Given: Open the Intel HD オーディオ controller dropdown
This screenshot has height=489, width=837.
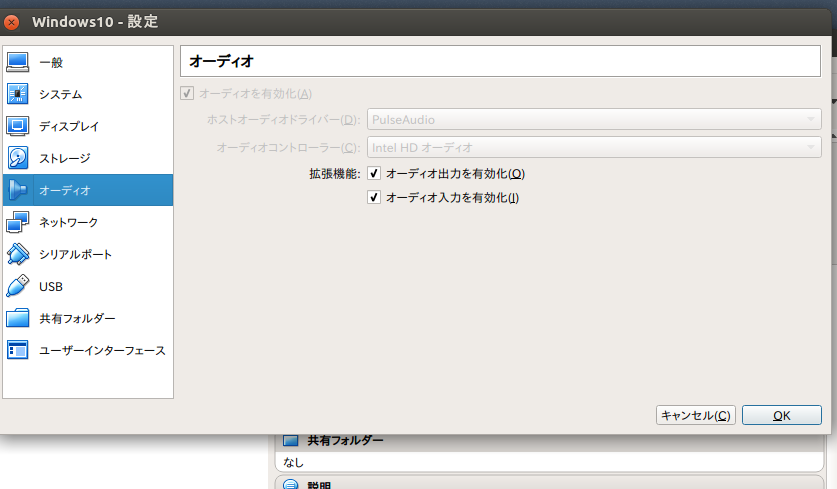Looking at the screenshot, I should click(x=594, y=147).
